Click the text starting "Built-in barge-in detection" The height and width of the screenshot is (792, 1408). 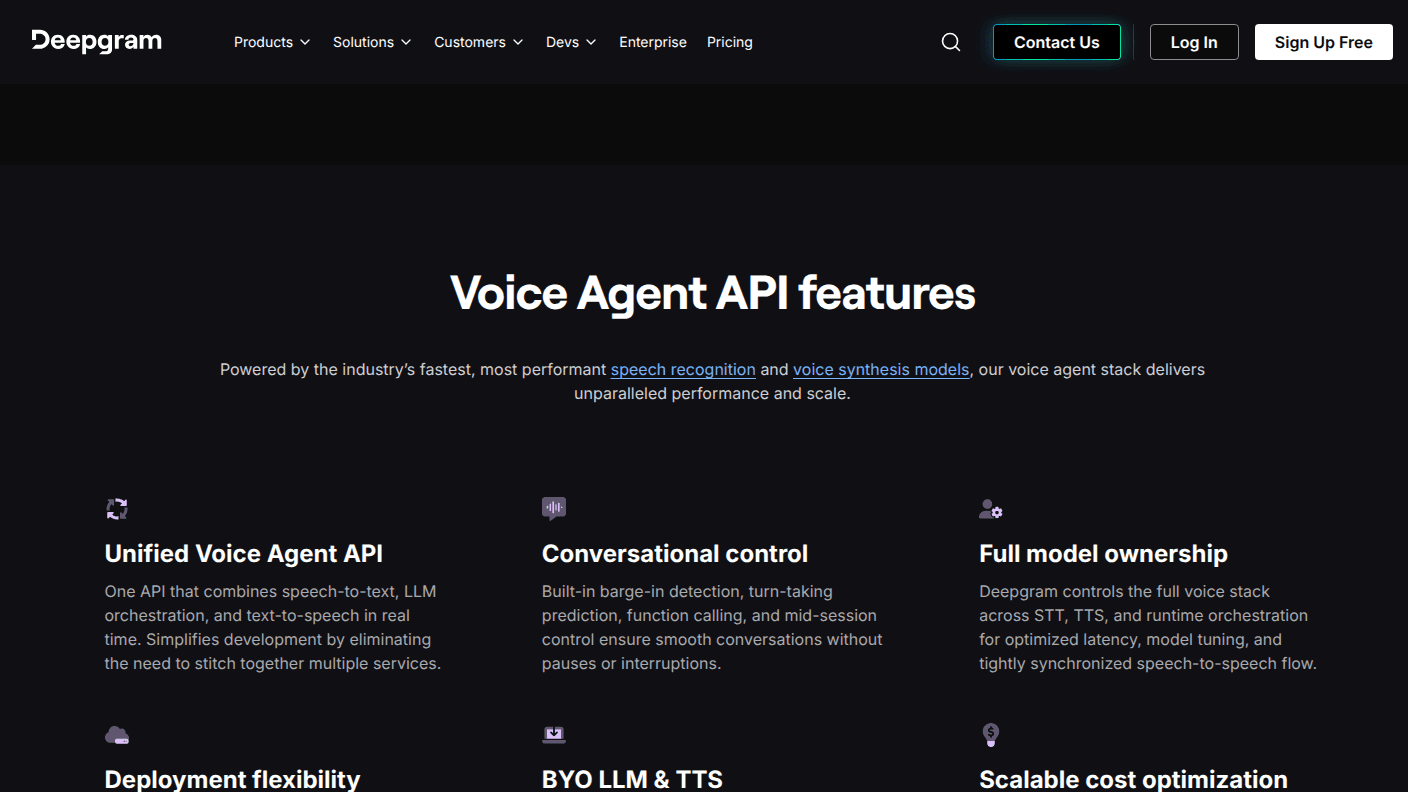[712, 627]
